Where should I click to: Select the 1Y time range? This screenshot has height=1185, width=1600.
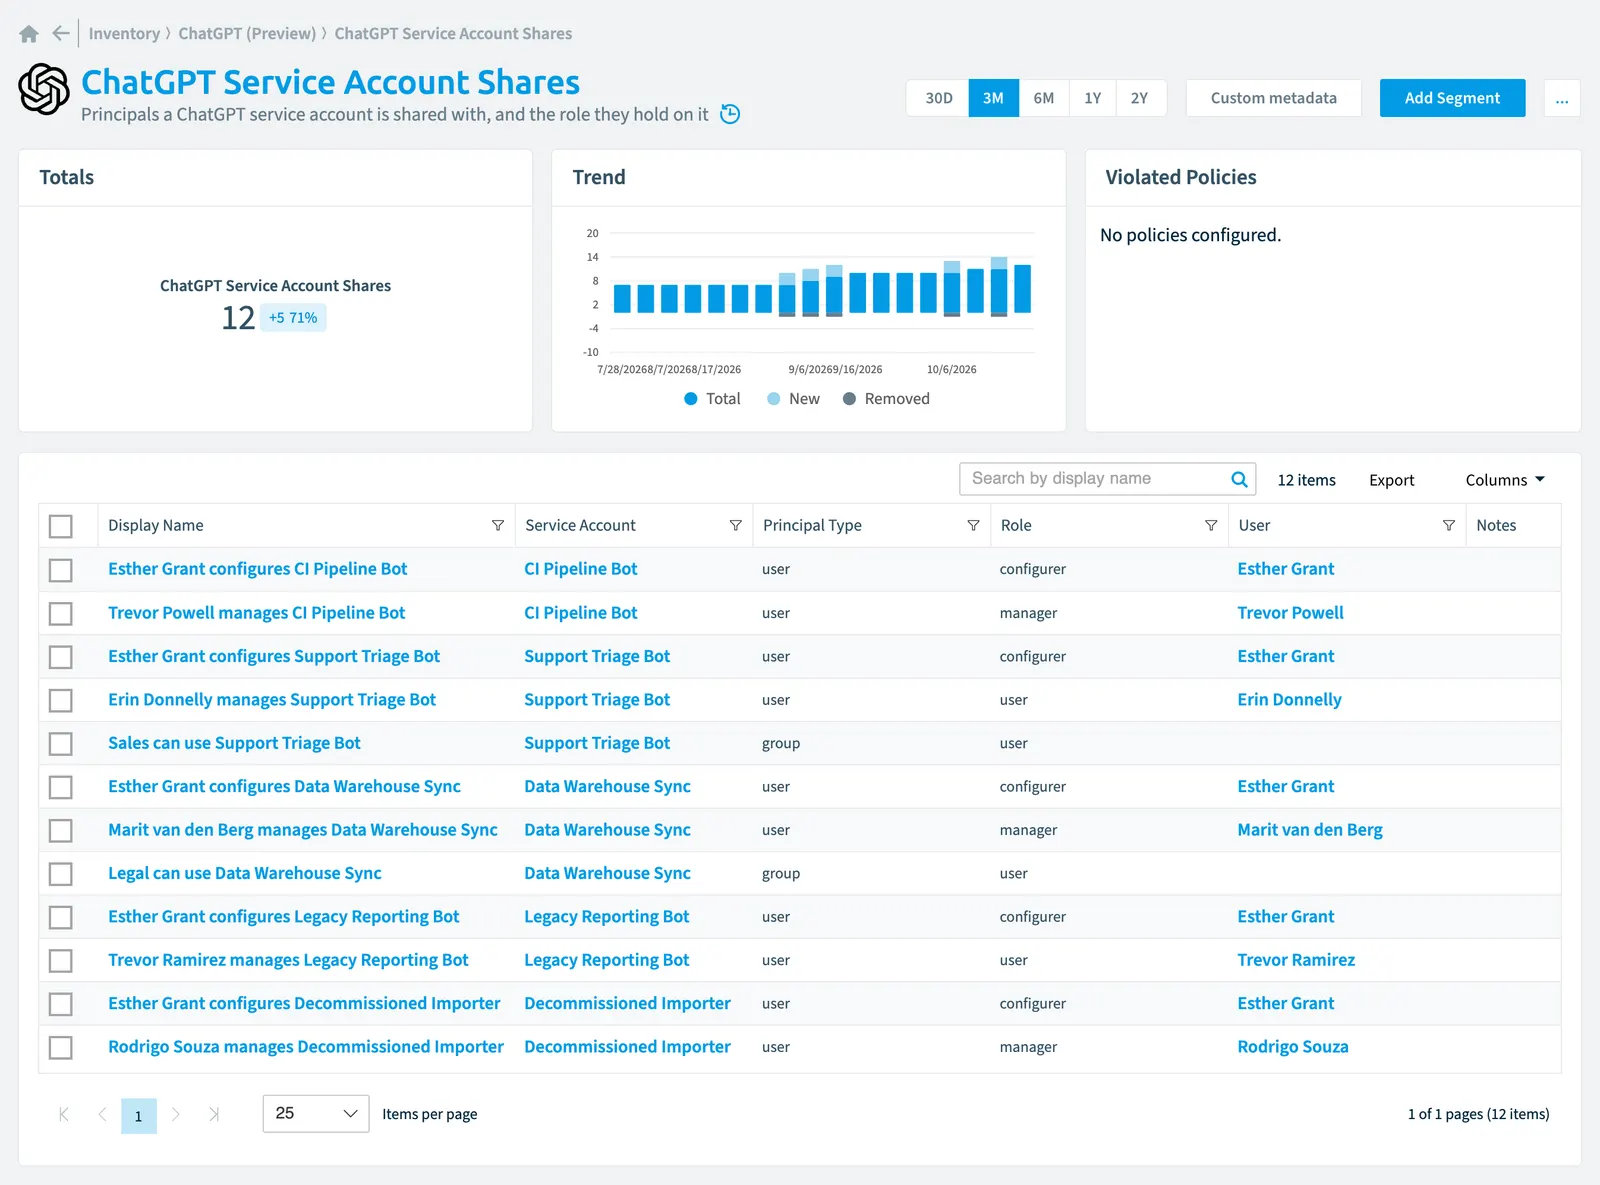(1092, 98)
